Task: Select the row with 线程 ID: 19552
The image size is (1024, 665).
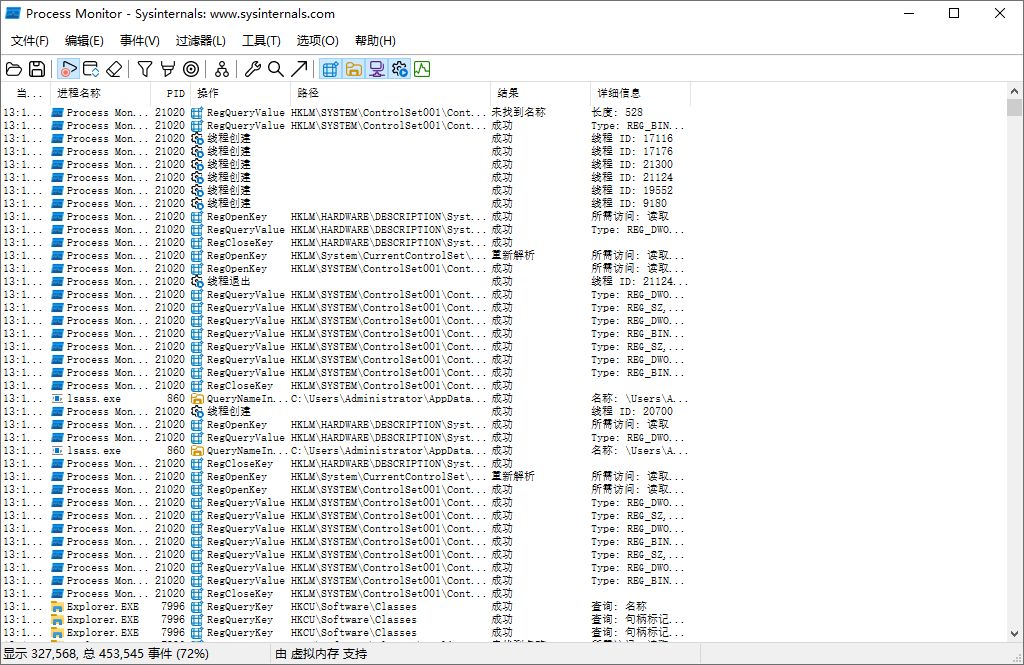Action: point(346,191)
